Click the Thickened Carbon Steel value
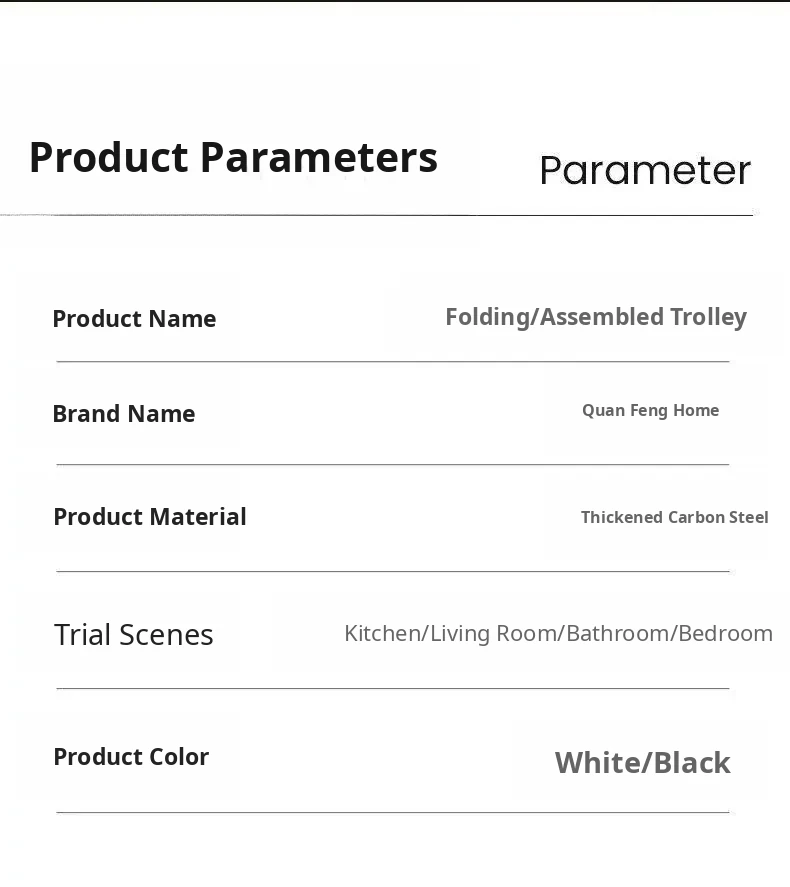 [674, 517]
